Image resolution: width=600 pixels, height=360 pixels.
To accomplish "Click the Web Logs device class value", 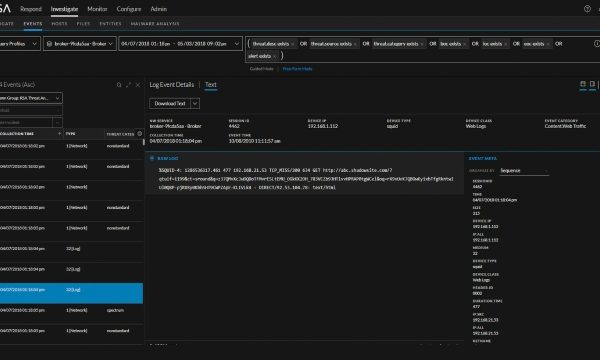I will [x=476, y=126].
